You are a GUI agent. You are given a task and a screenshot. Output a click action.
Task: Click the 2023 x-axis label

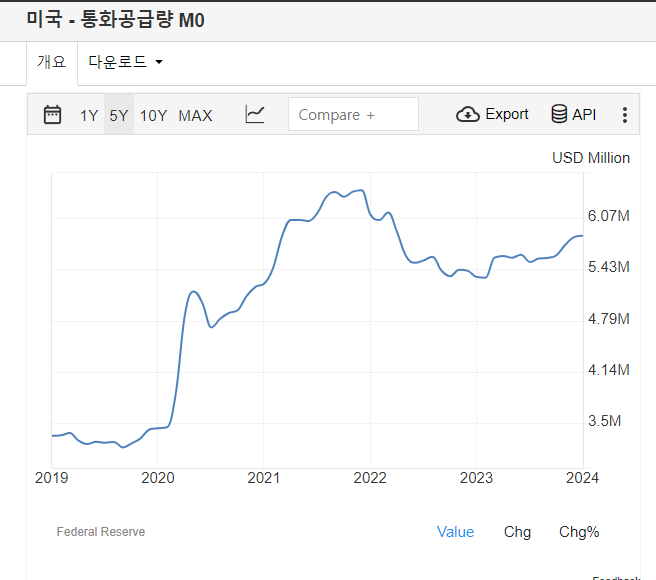(x=476, y=478)
